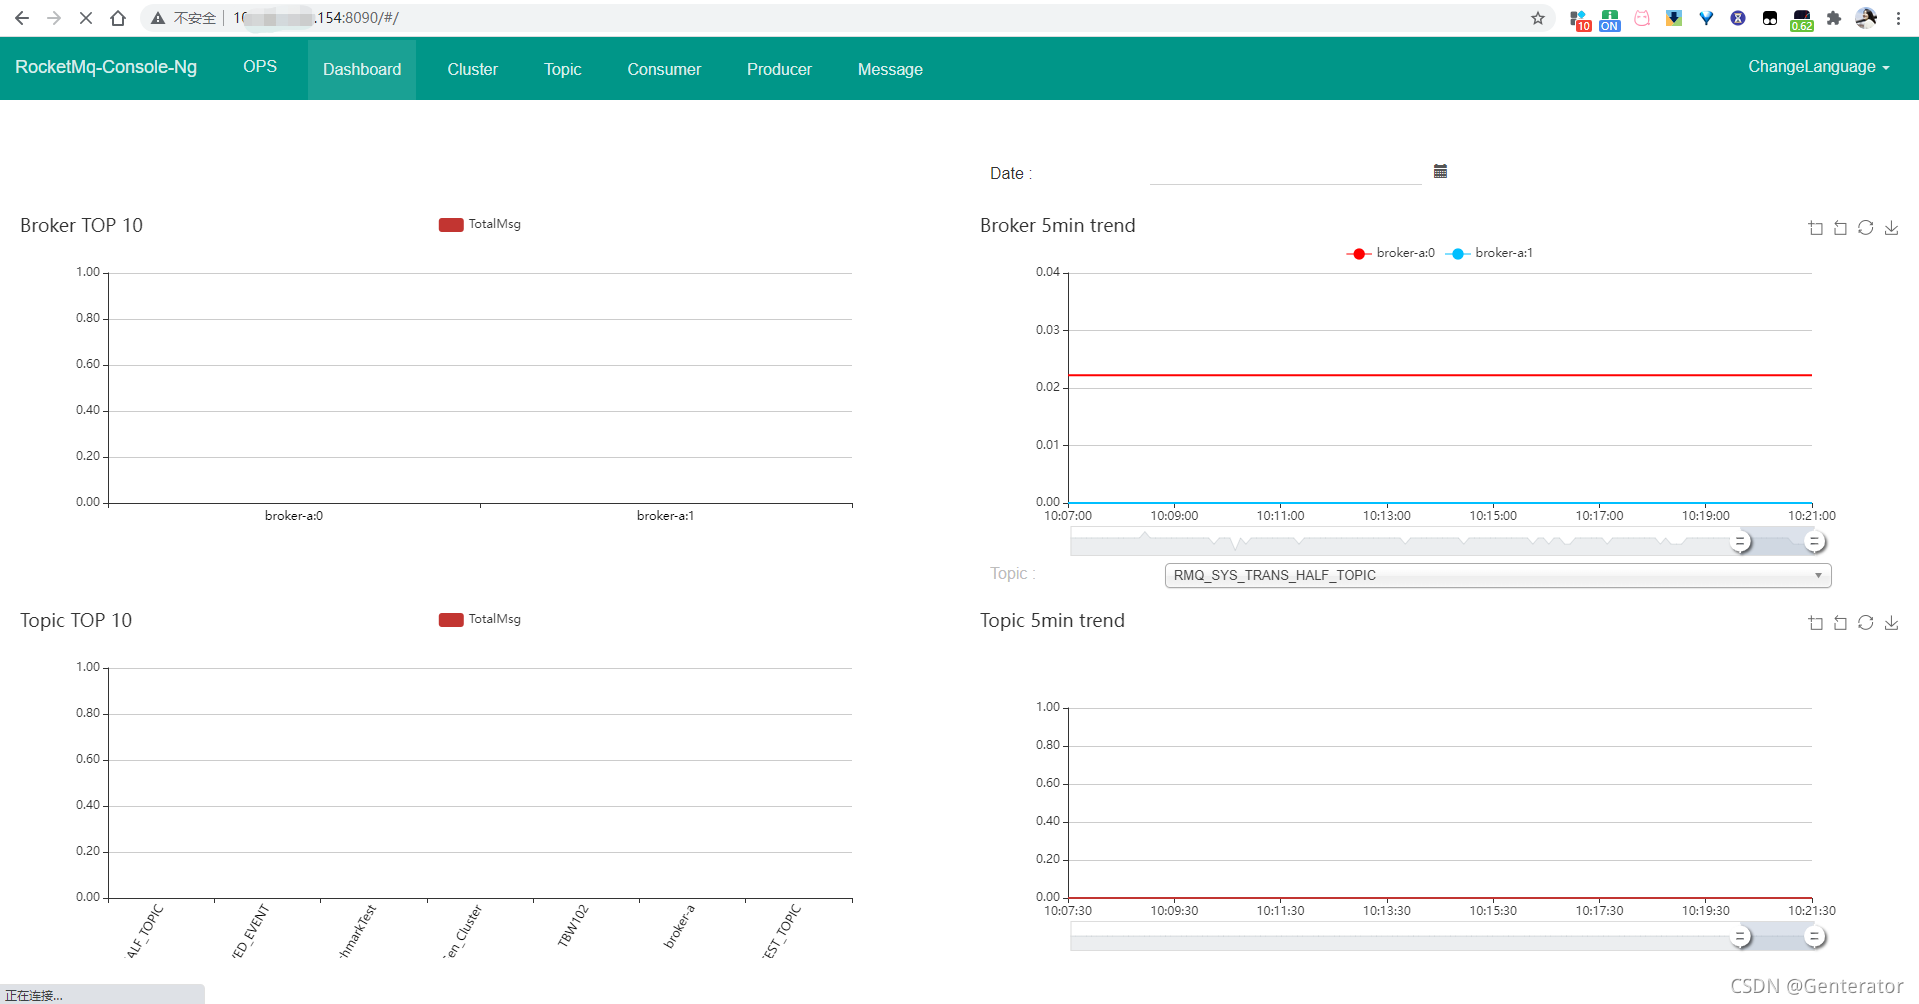Image resolution: width=1919 pixels, height=1004 pixels.
Task: Activate zoom-area tool on Topic 5min trend
Action: coord(1816,623)
